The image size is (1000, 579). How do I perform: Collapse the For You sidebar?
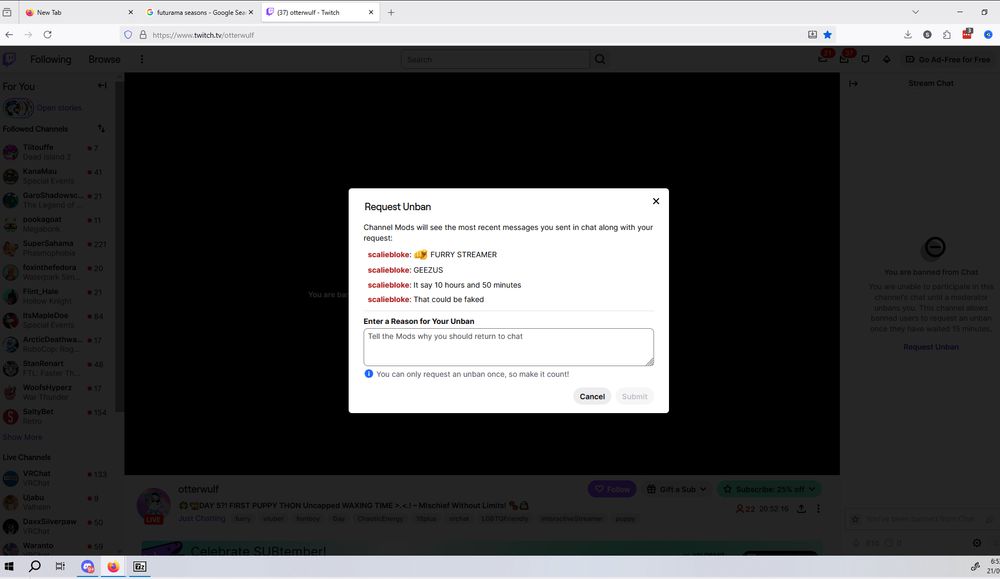pyautogui.click(x=102, y=85)
